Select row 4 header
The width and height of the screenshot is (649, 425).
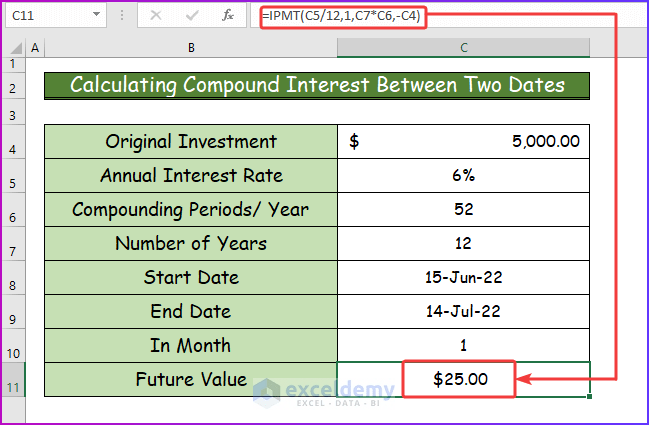coord(13,141)
